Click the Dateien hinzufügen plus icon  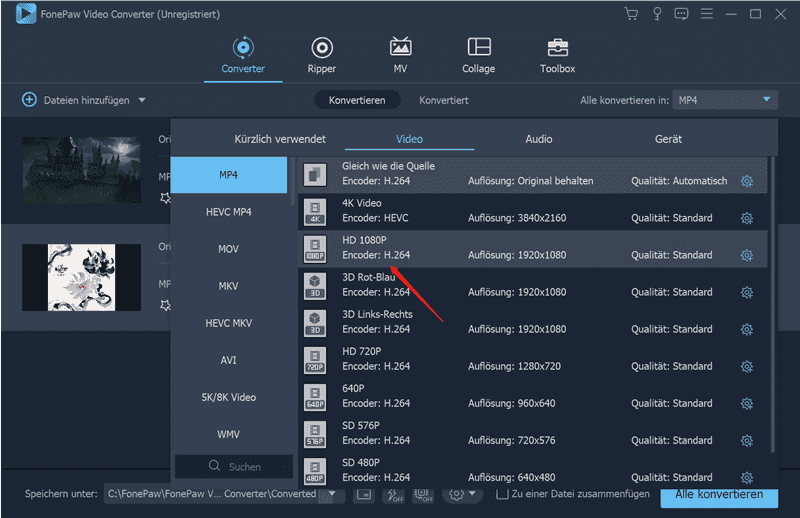[x=29, y=100]
